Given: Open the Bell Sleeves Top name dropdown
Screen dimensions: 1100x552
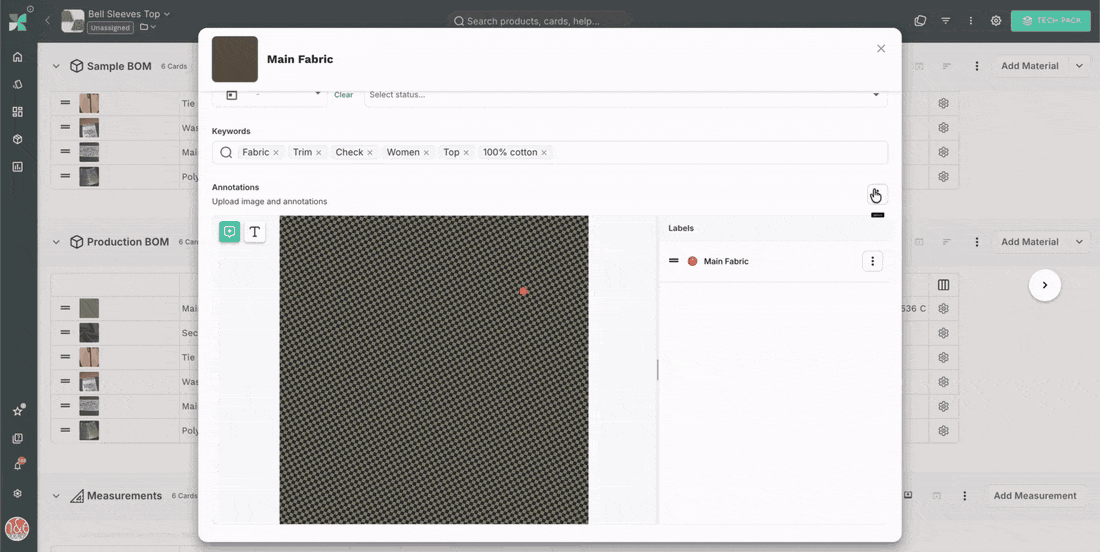Looking at the screenshot, I should [128, 13].
